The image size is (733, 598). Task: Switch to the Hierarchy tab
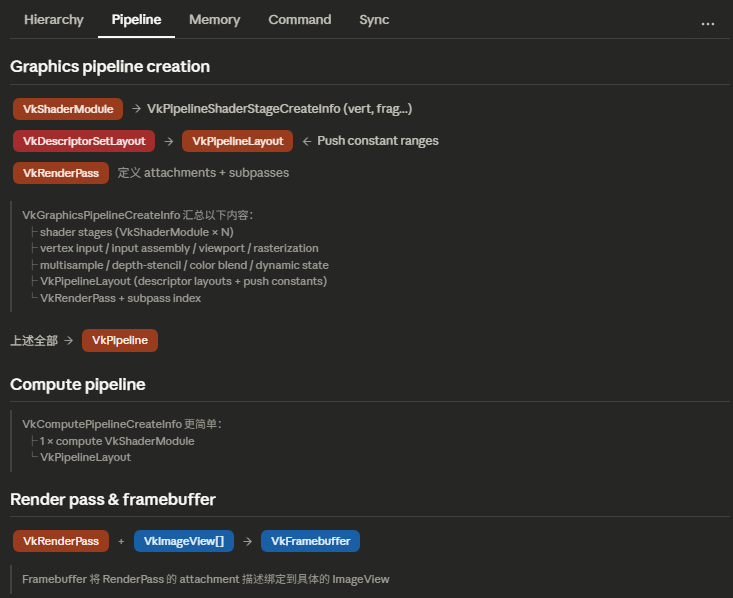[54, 20]
